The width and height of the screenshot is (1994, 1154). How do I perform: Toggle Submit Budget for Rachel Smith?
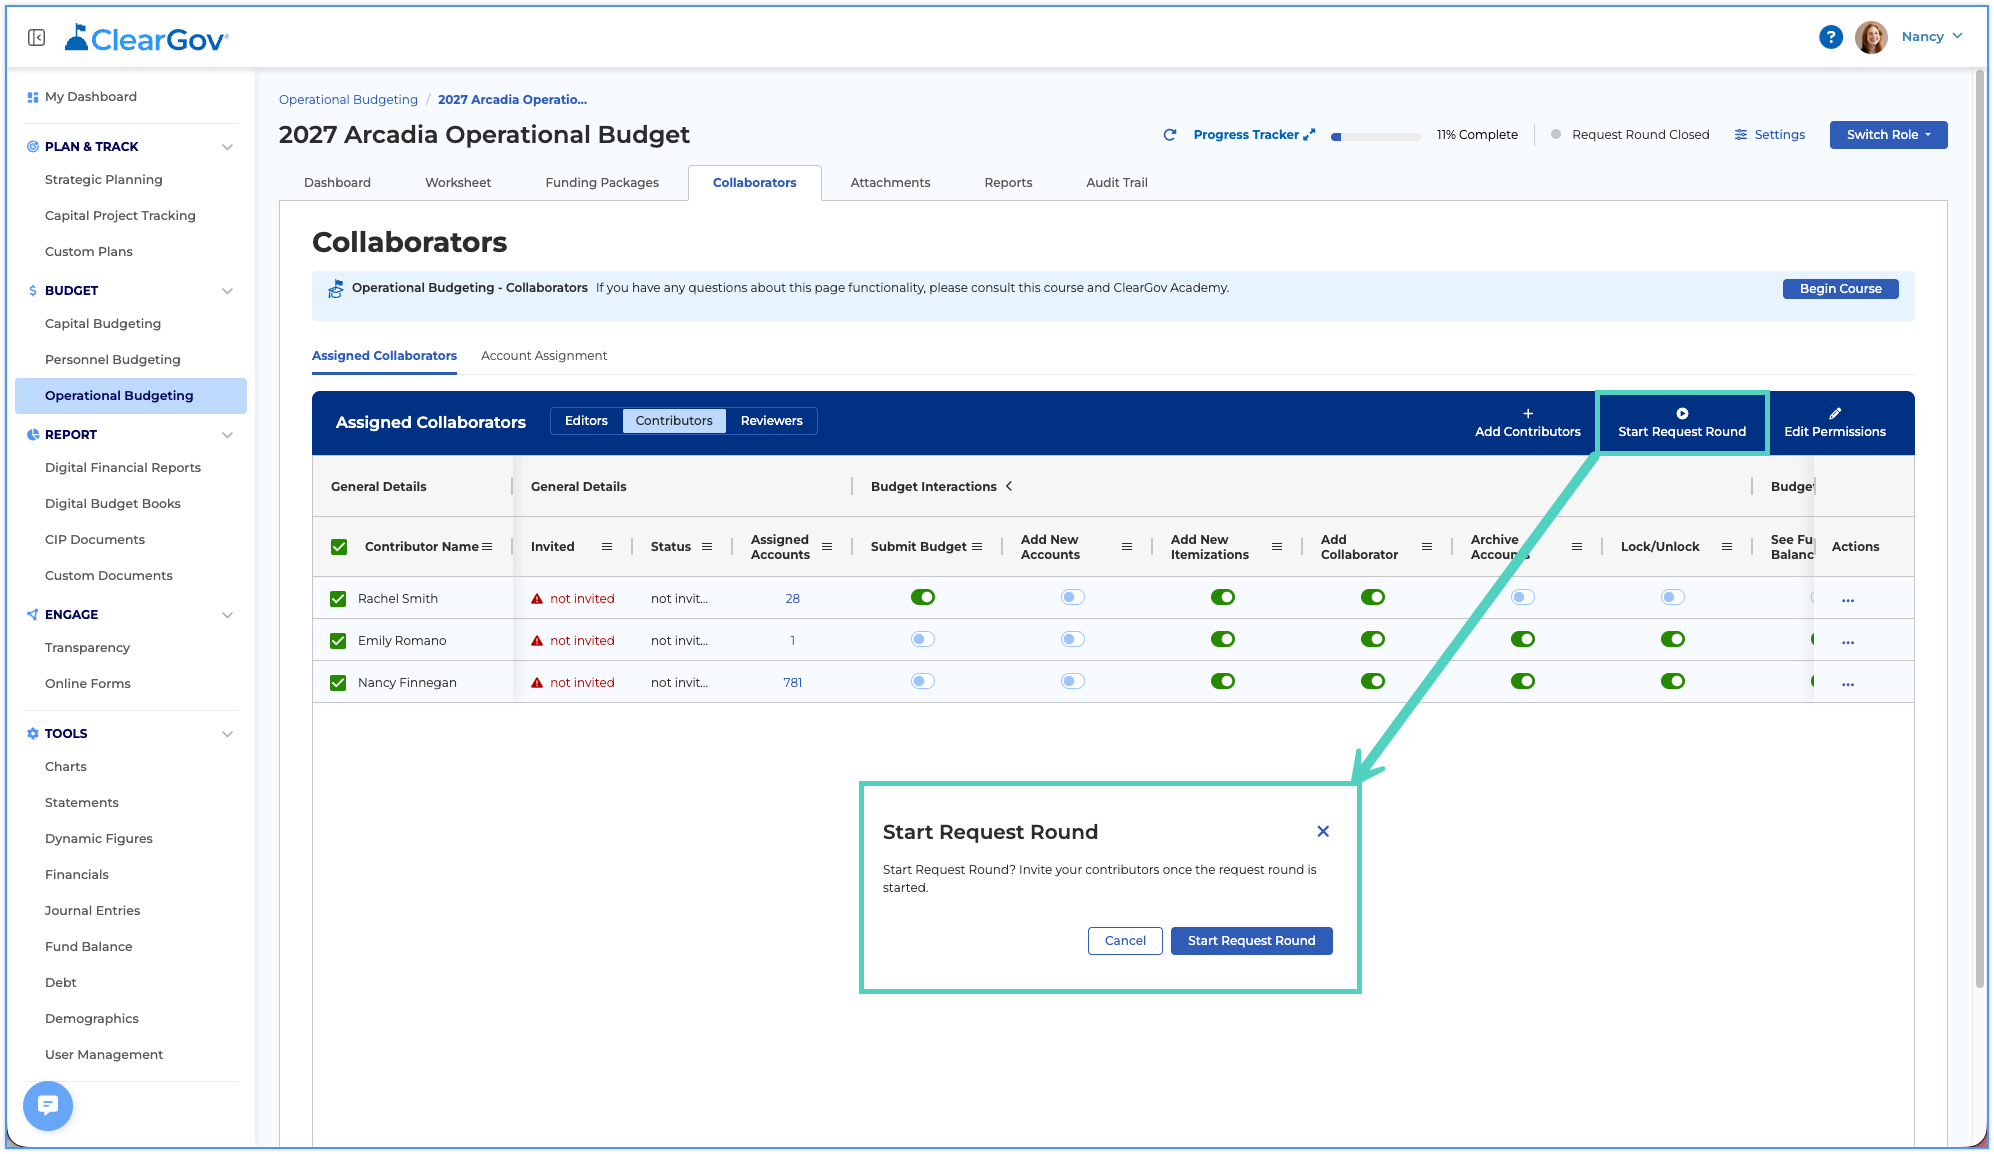[922, 597]
